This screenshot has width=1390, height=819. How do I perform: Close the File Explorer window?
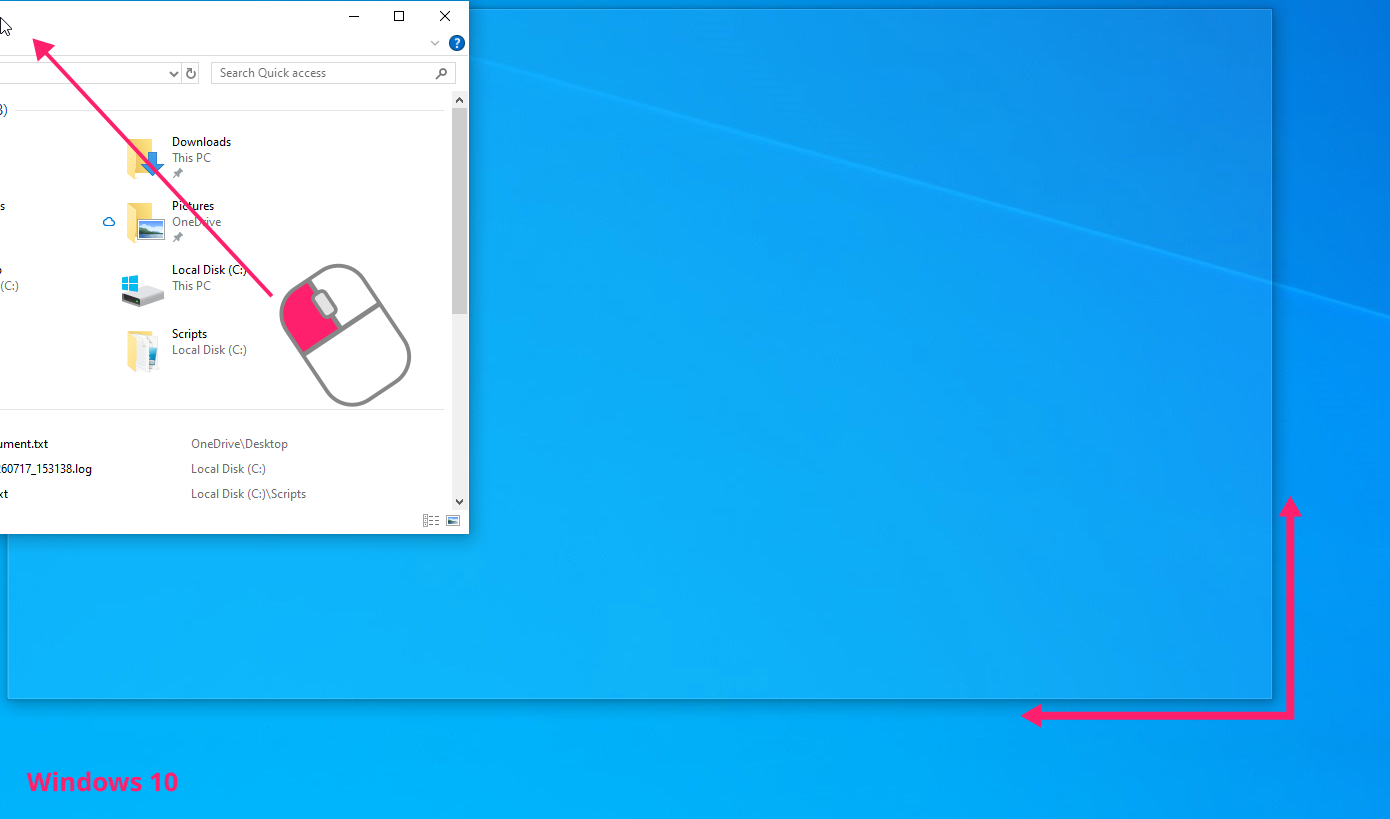(x=445, y=16)
